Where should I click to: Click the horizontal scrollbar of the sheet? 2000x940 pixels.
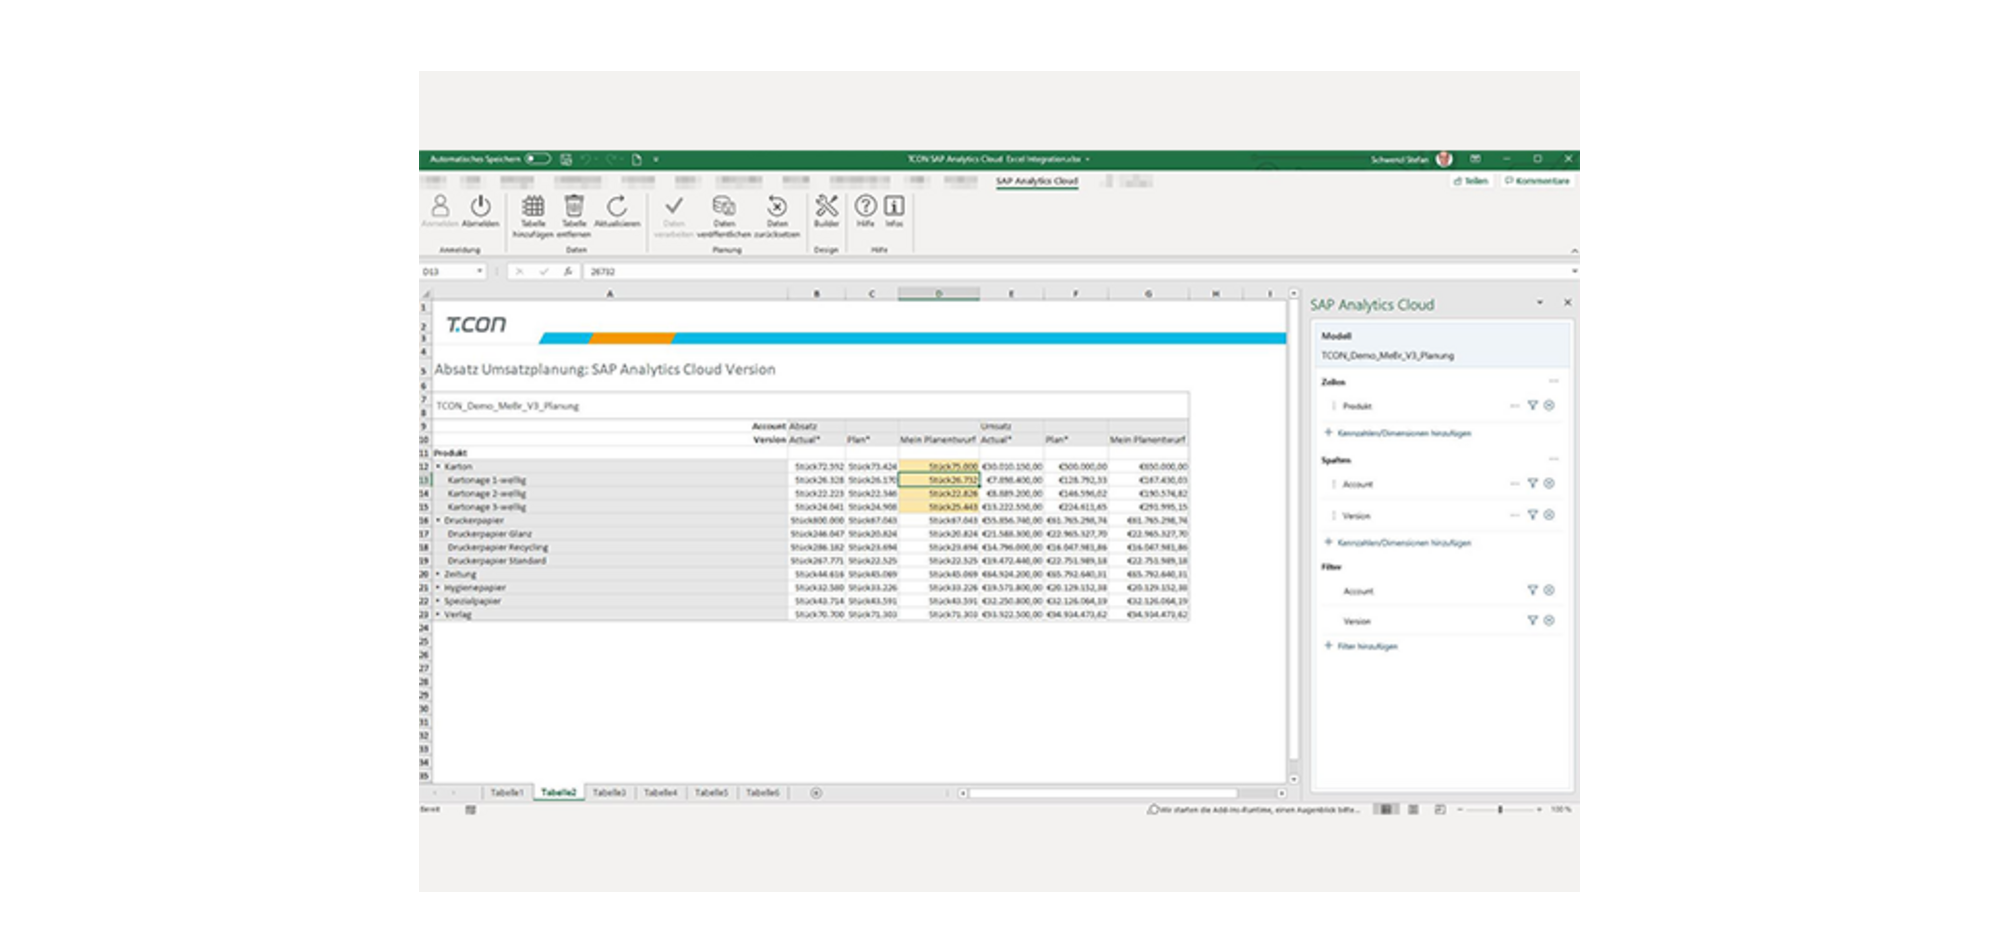(x=1102, y=793)
